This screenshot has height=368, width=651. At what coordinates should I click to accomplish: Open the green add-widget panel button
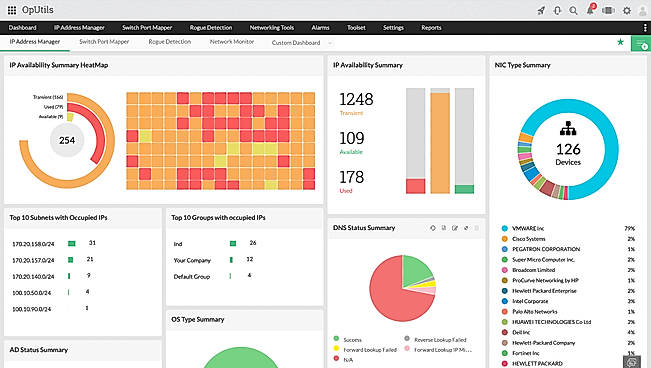tap(641, 44)
